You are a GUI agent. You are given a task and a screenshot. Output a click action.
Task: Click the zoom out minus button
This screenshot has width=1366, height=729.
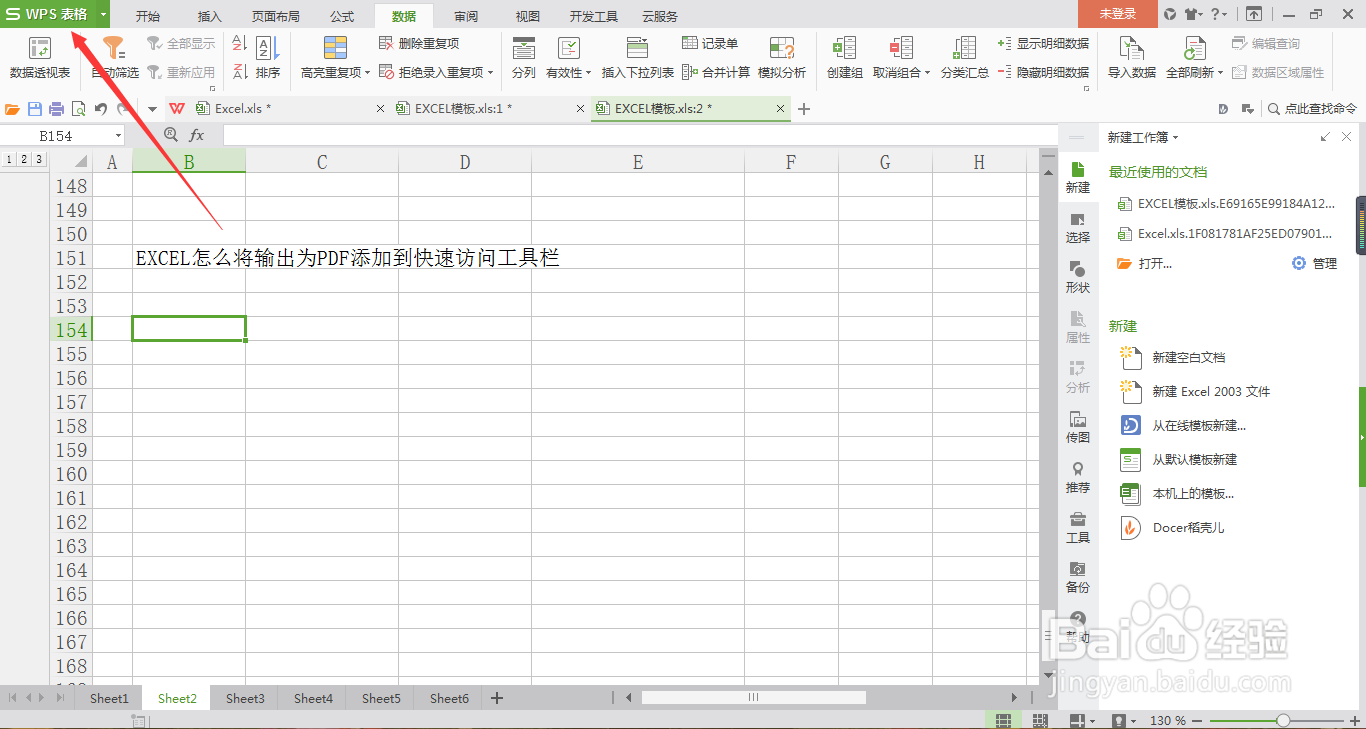[1199, 721]
